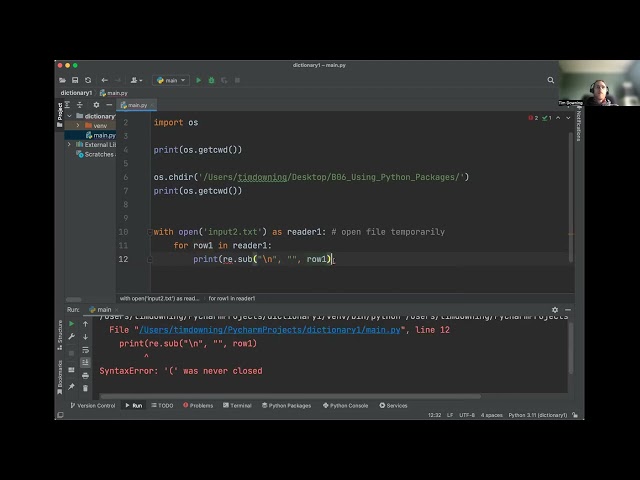Open Project panel options gear
Image resolution: width=640 pixels, height=480 pixels.
coord(96,105)
